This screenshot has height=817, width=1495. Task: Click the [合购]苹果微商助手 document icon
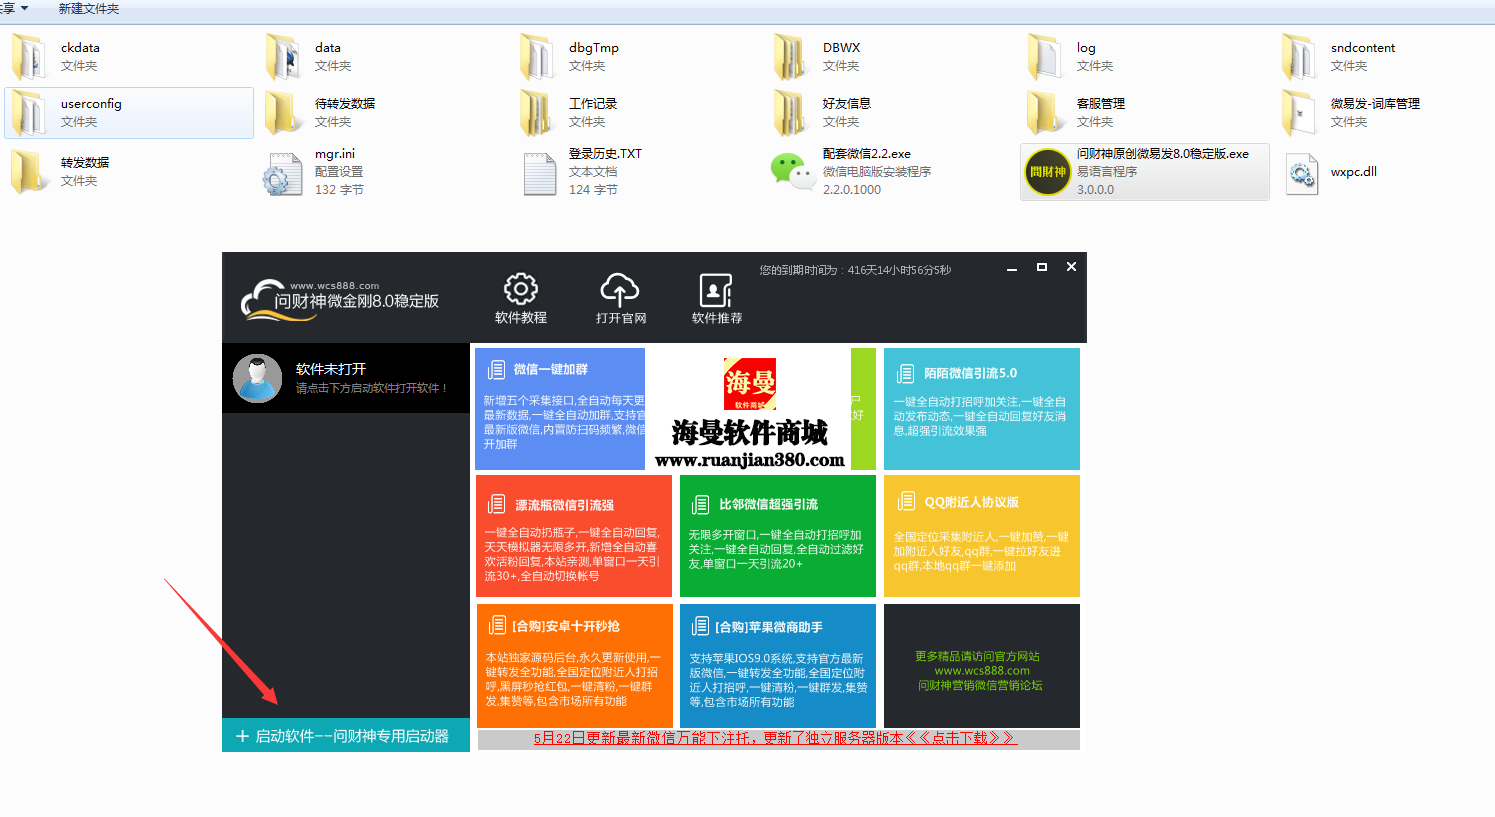[x=700, y=626]
